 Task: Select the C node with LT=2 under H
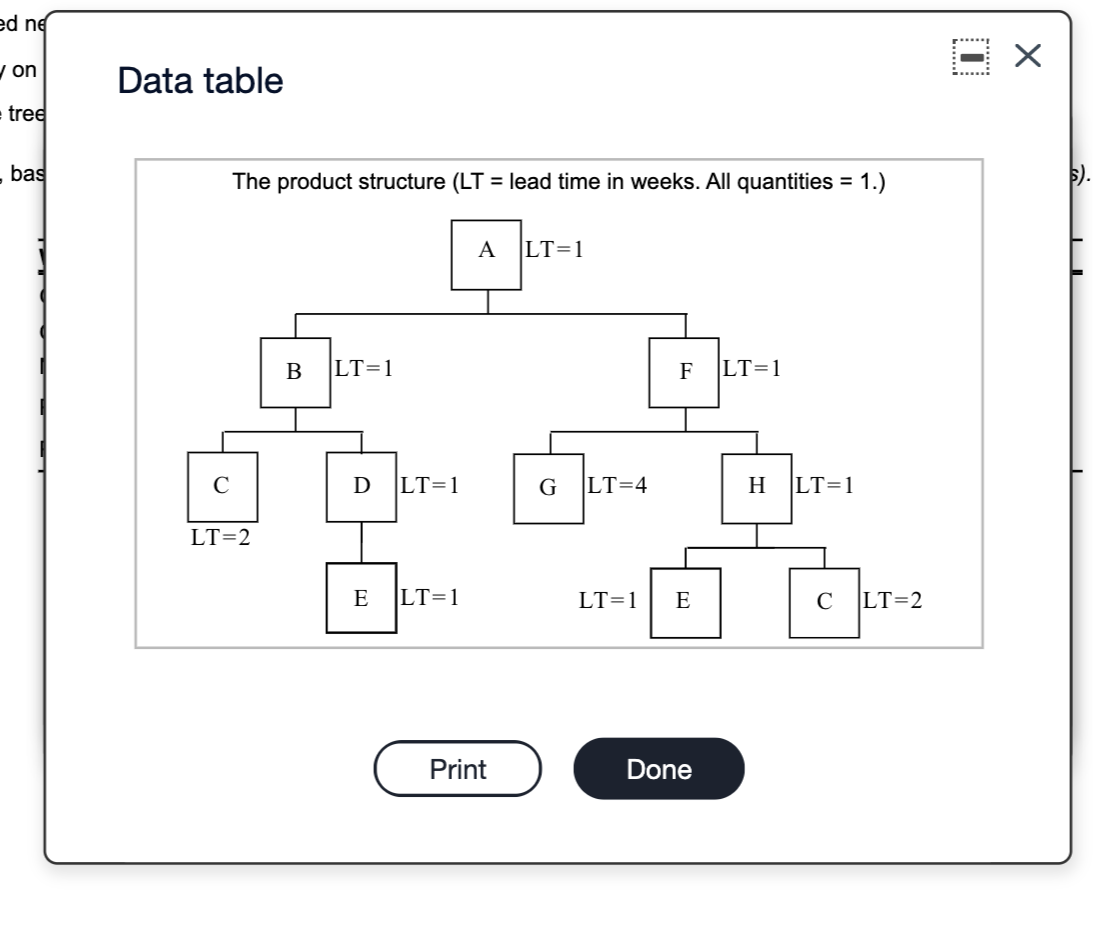pos(824,601)
